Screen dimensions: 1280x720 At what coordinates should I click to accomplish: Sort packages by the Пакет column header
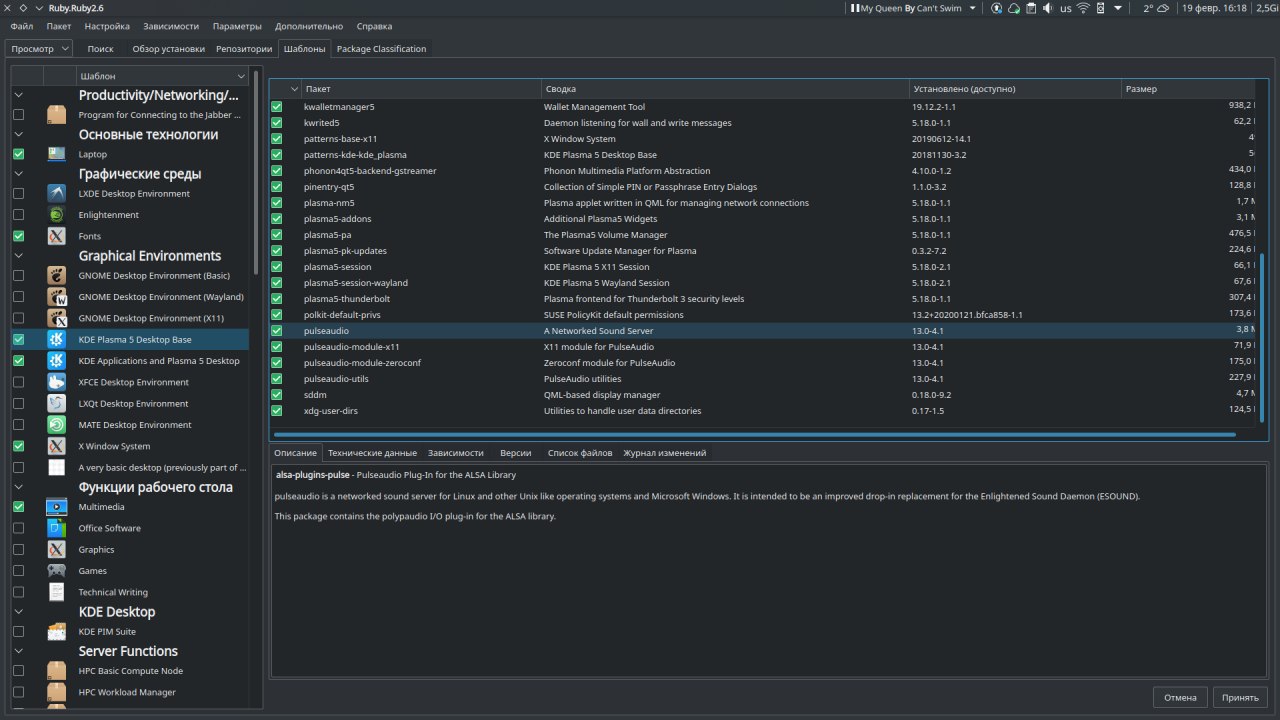[x=420, y=89]
